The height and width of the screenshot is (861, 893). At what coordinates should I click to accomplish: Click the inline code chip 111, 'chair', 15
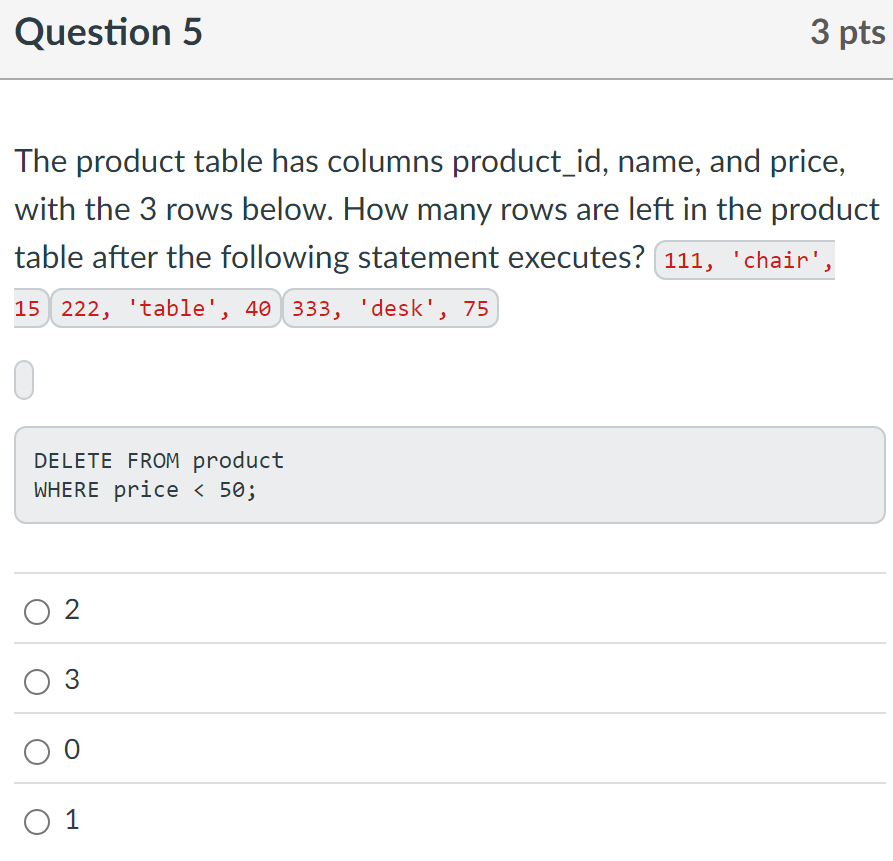[x=744, y=260]
